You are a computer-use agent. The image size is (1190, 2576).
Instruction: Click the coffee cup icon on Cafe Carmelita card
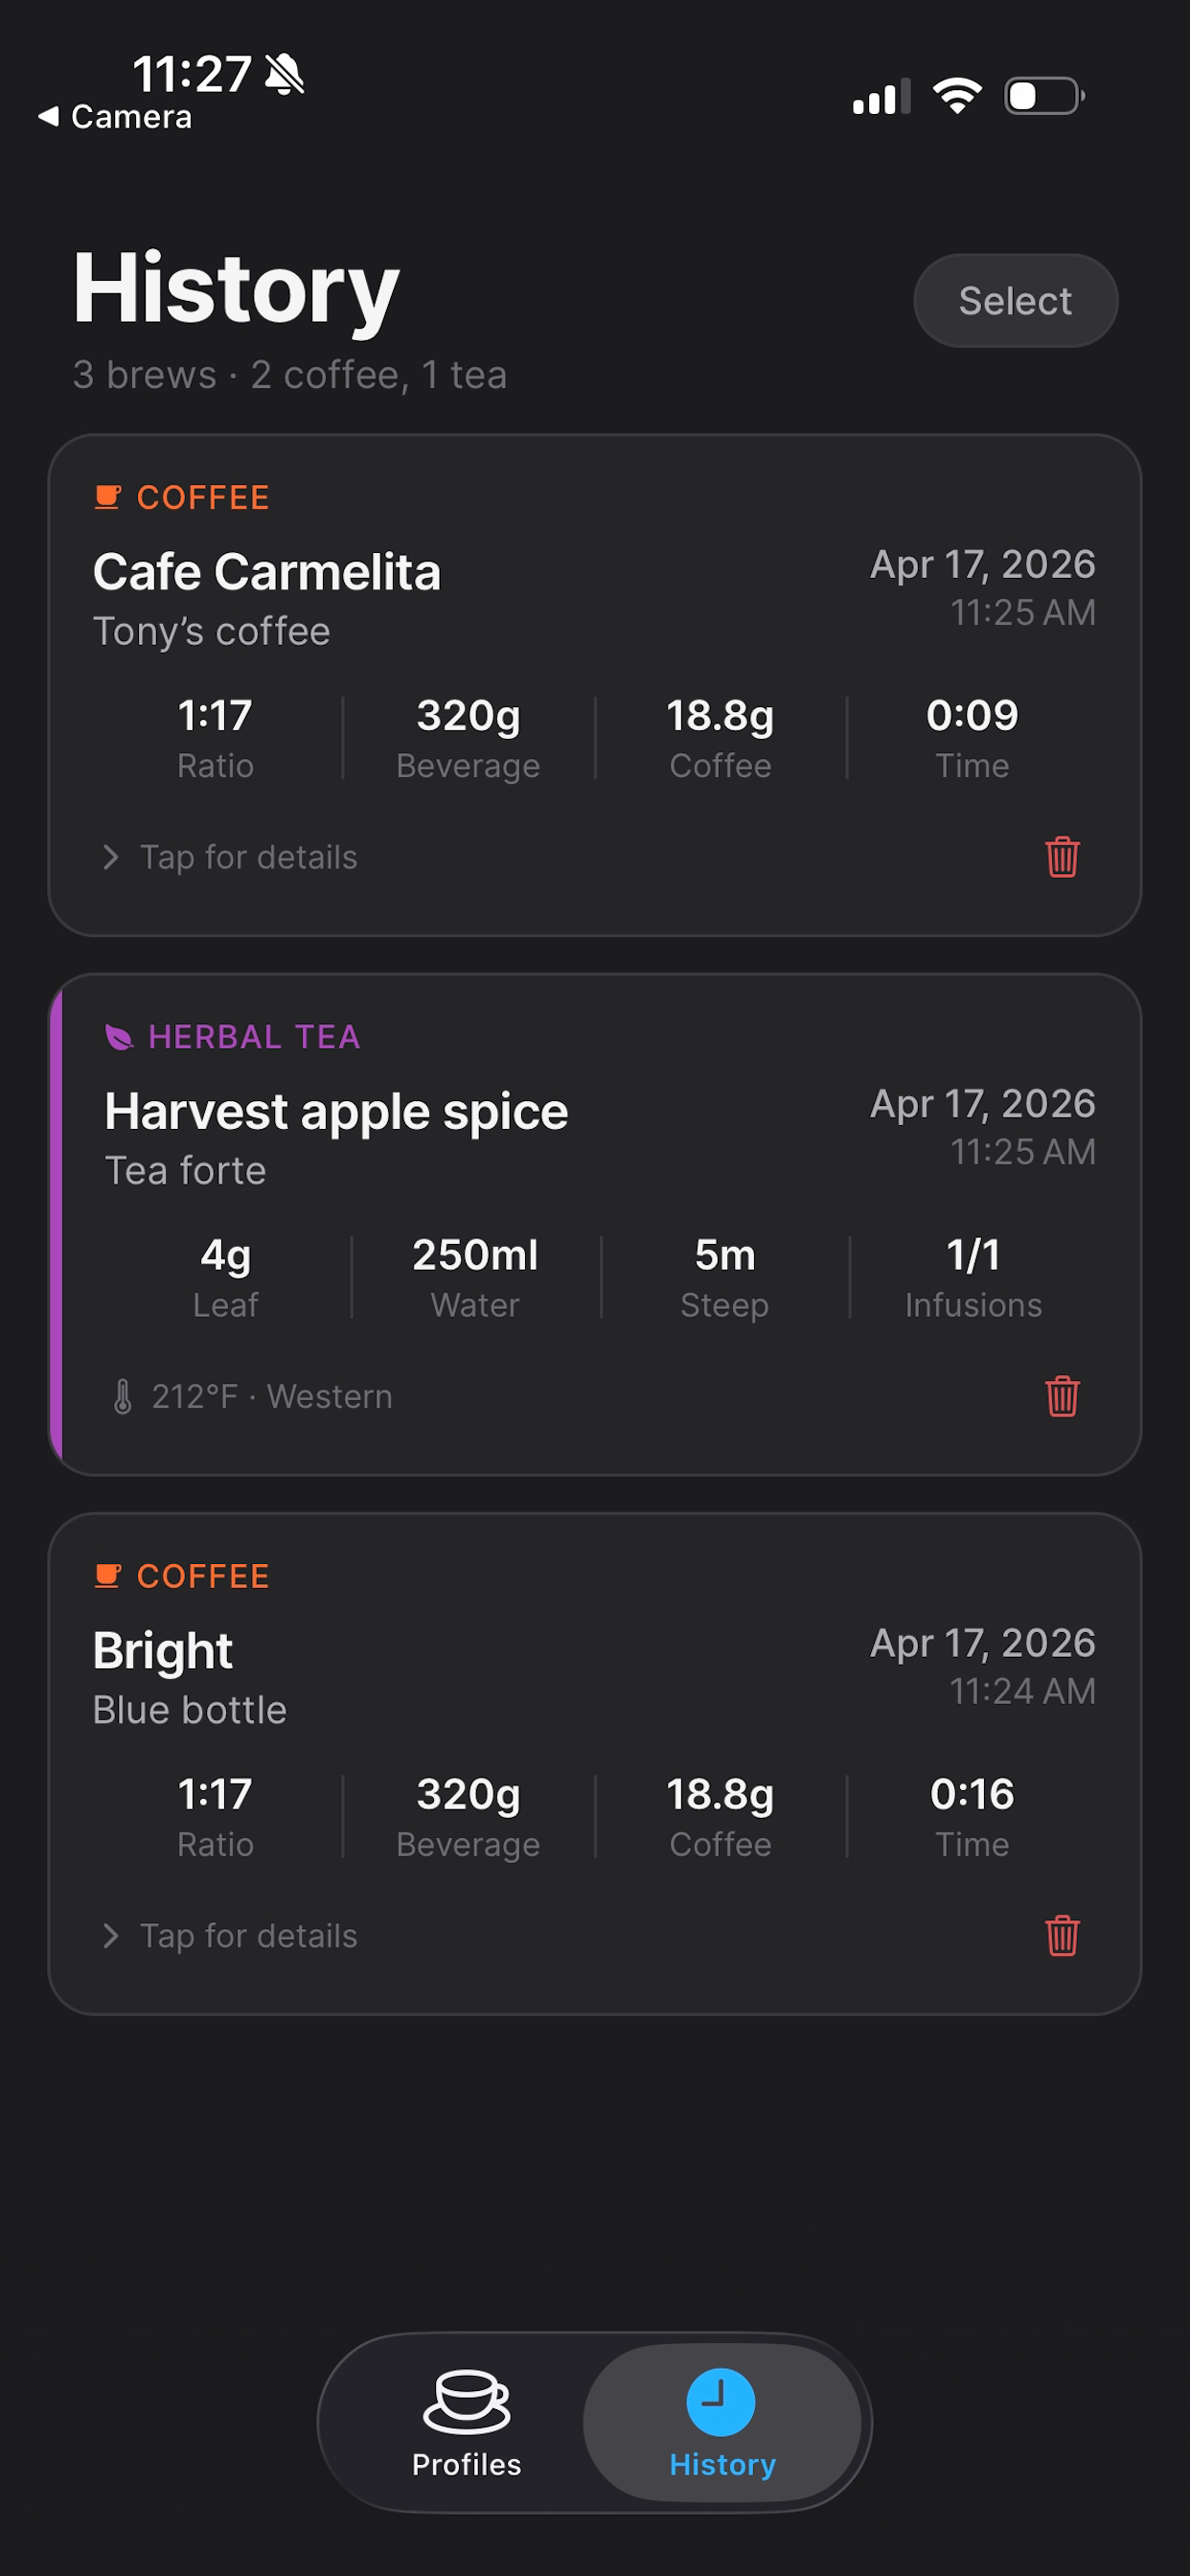[107, 497]
